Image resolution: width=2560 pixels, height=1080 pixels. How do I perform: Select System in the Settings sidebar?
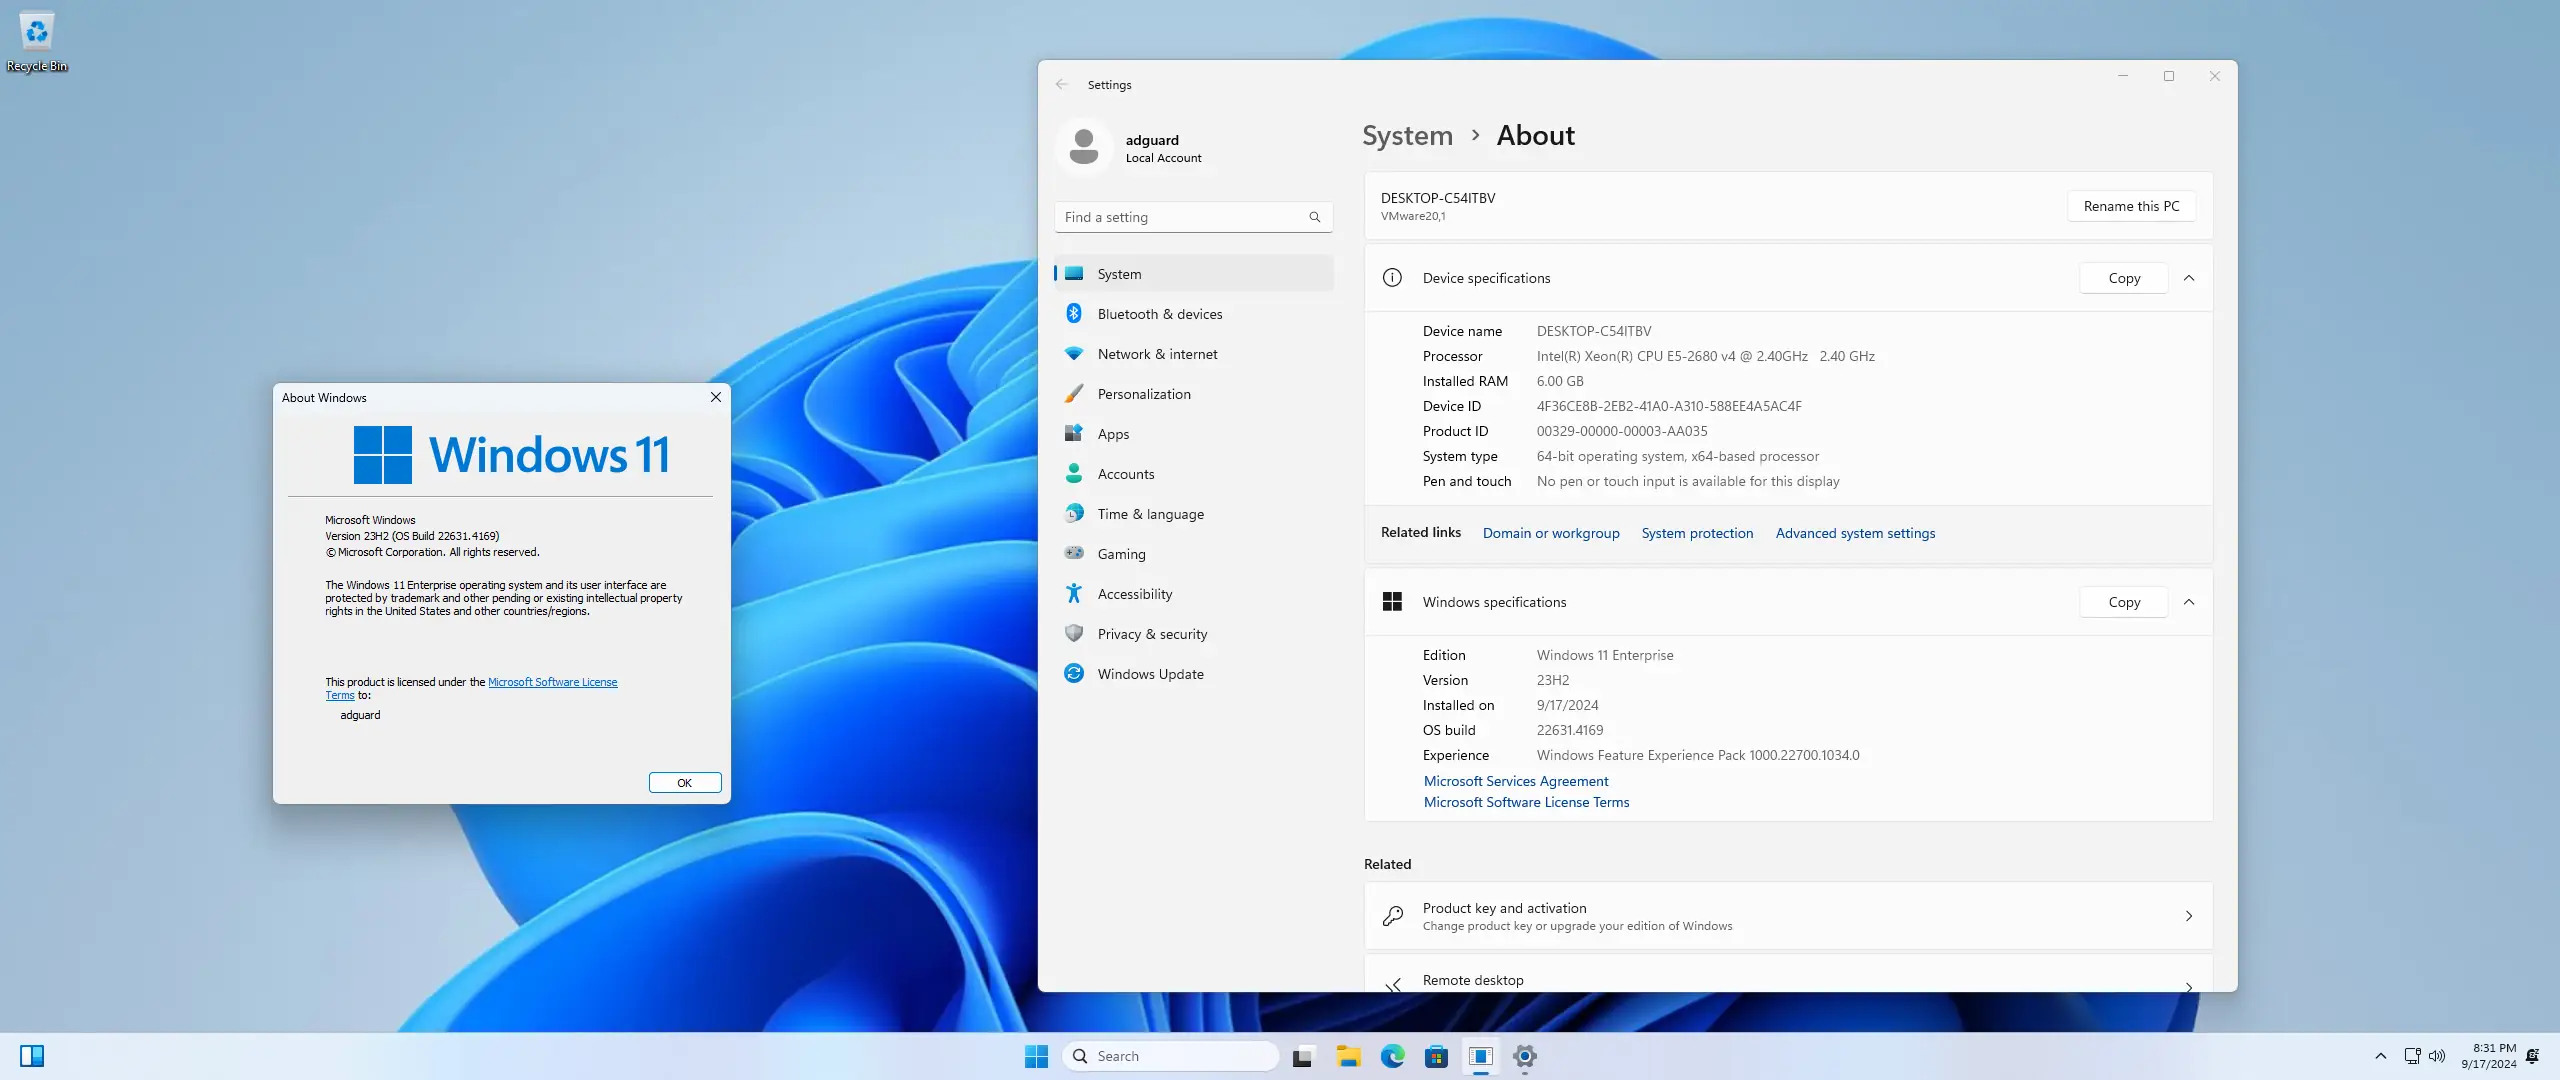coord(1117,273)
